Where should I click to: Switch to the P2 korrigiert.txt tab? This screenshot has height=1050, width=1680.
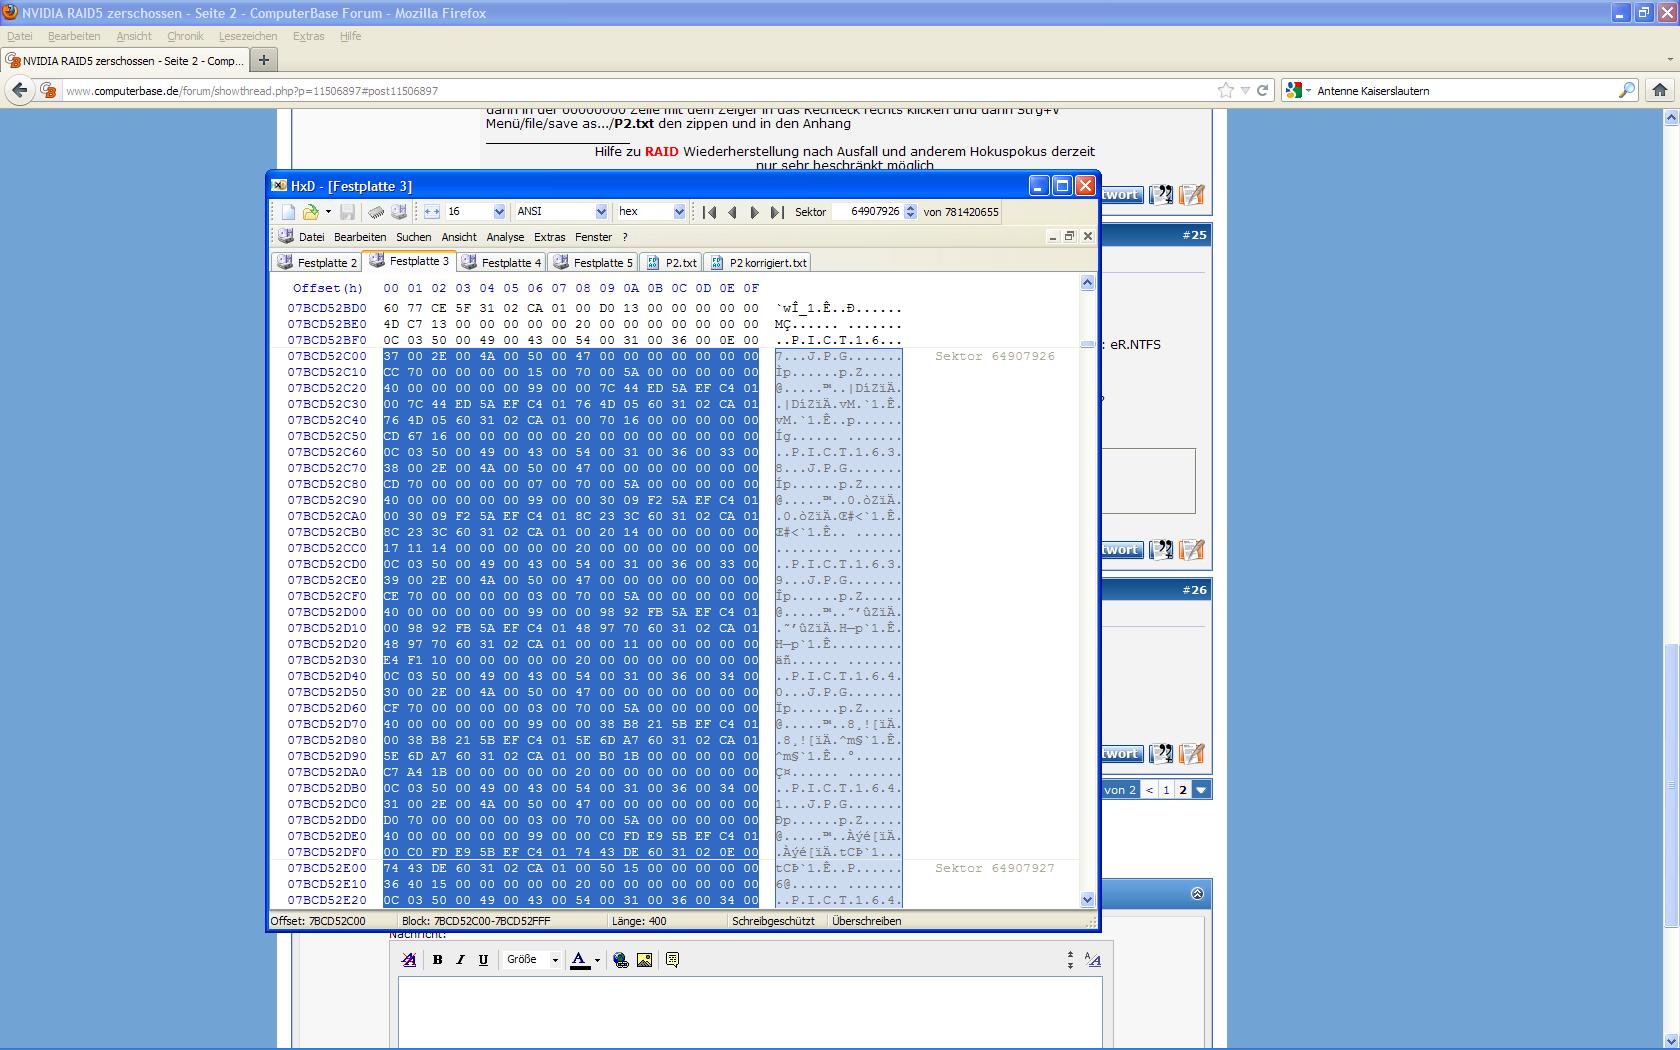tap(758, 263)
